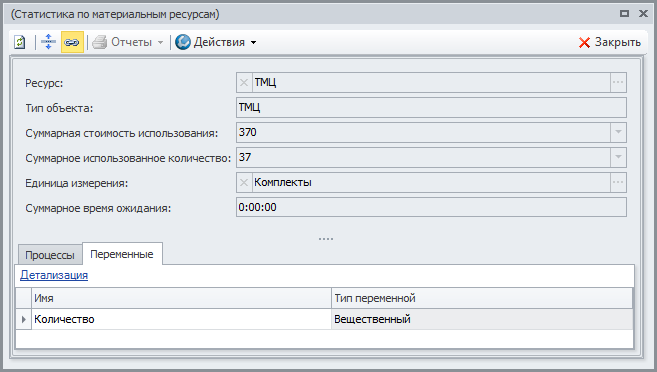This screenshot has height=372, width=657.
Task: Click the Ресурс field containing ТМЦ
Action: [x=431, y=83]
